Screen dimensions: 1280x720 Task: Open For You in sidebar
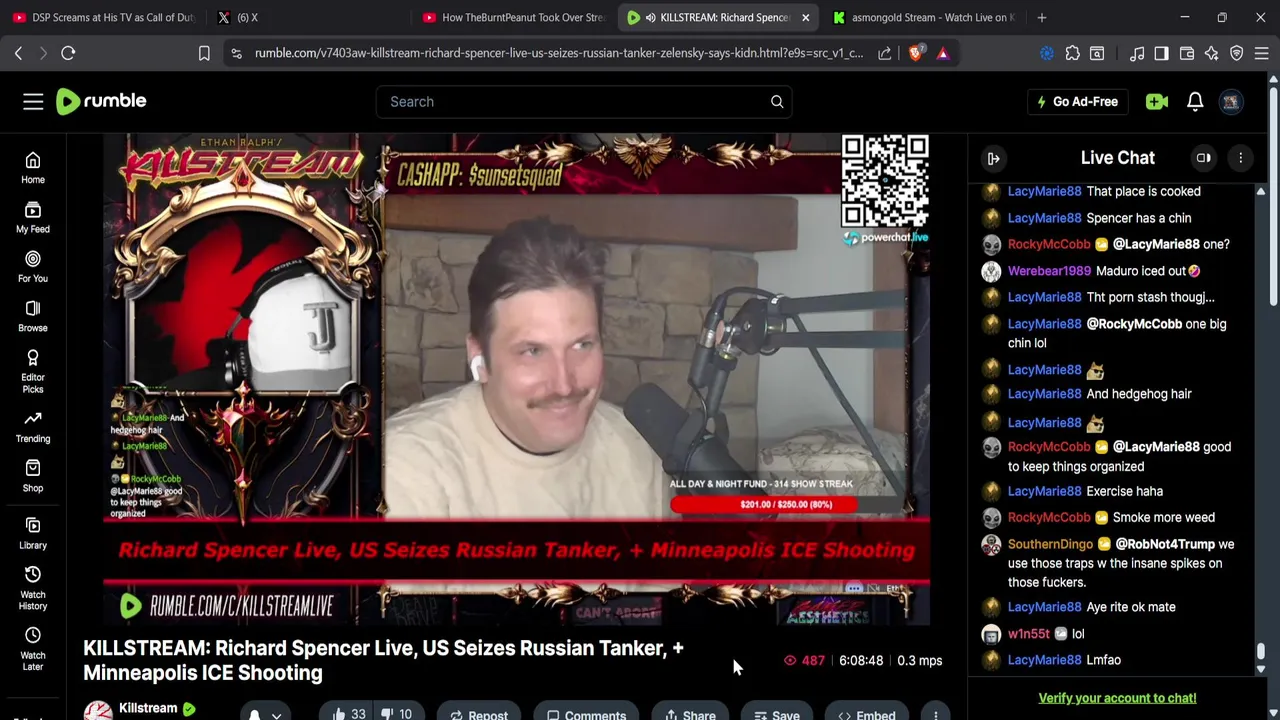pyautogui.click(x=33, y=267)
